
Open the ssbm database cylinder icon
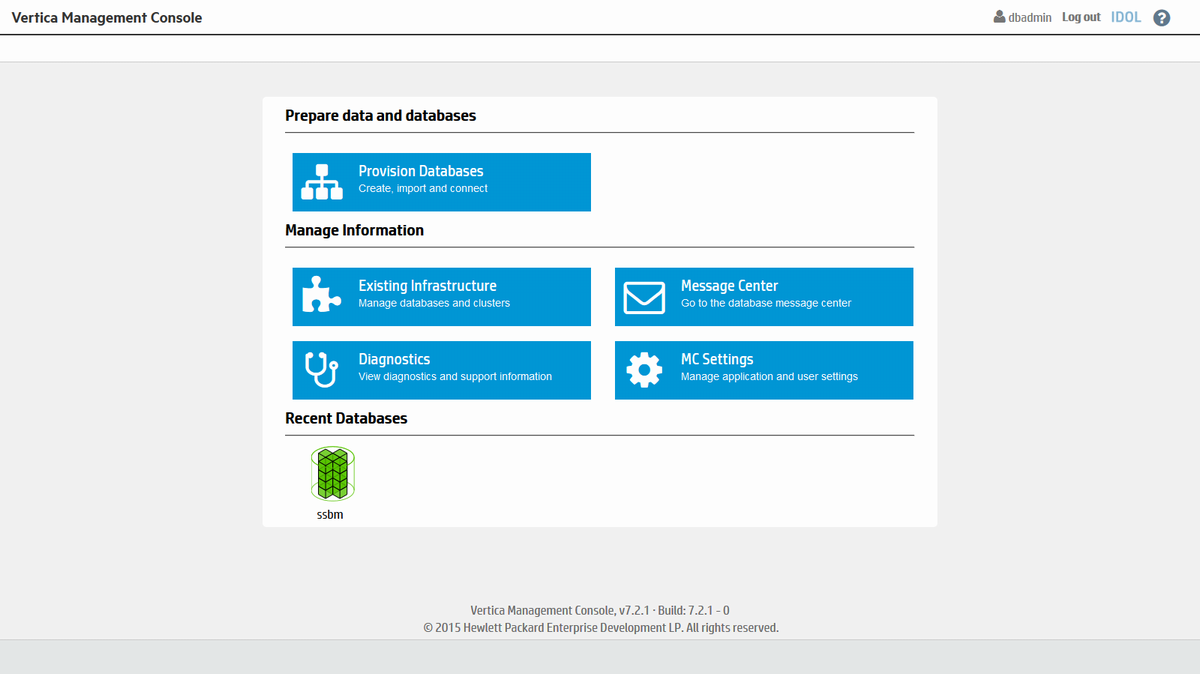click(332, 474)
